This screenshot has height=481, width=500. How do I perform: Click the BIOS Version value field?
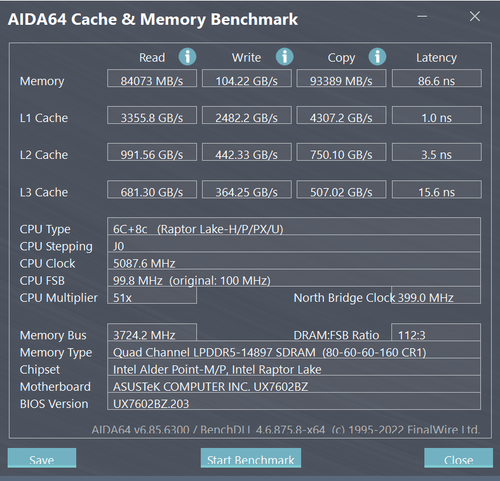(x=294, y=401)
